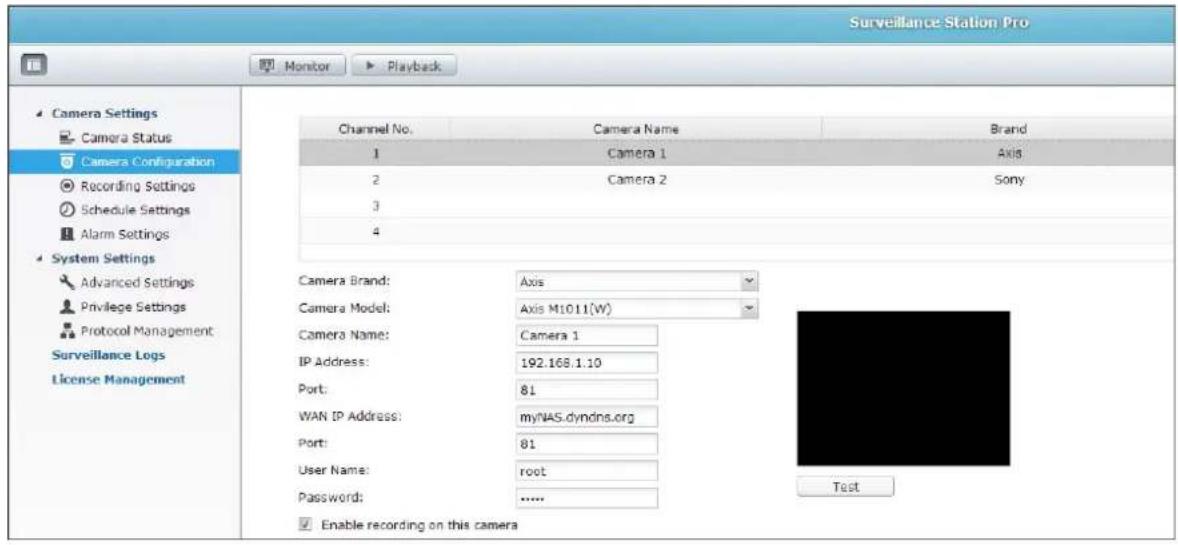
Task: Open Protocol Management
Action: pyautogui.click(x=145, y=331)
